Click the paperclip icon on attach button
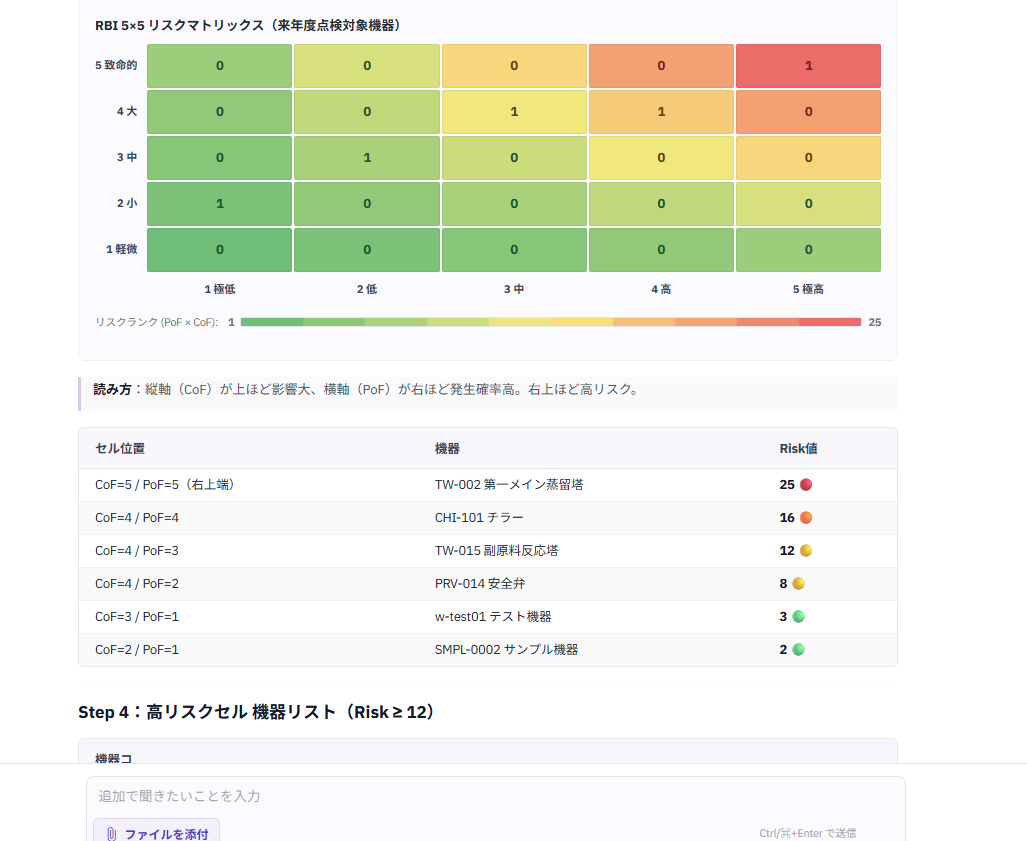Image resolution: width=1027 pixels, height=841 pixels. click(111, 834)
